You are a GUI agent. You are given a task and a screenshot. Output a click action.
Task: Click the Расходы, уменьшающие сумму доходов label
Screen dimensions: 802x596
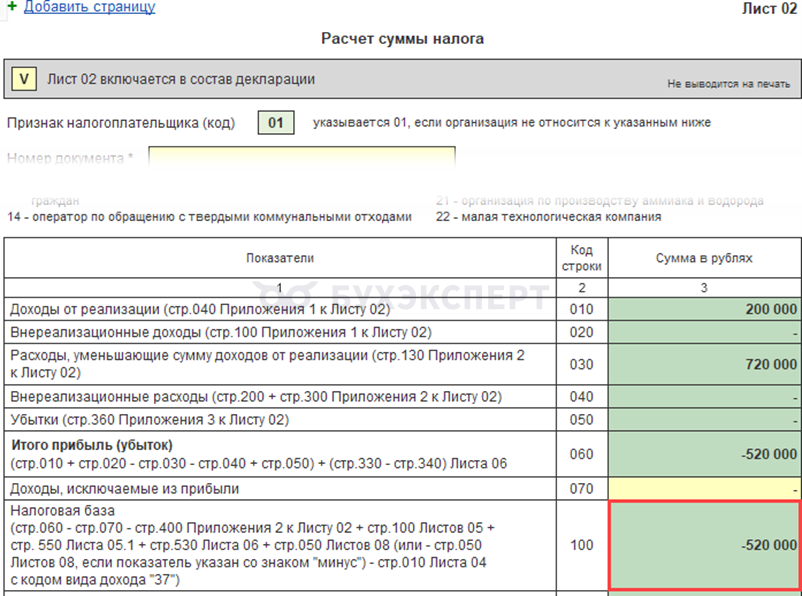268,364
